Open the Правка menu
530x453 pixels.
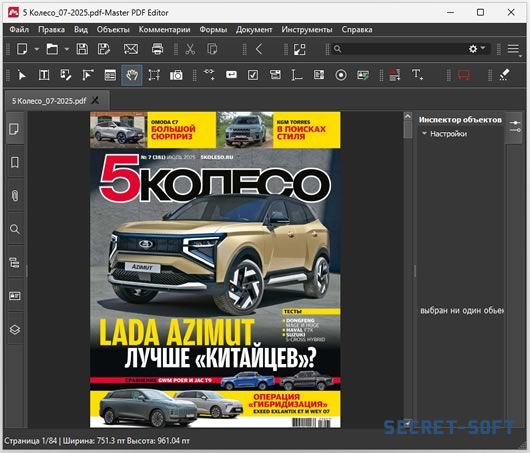(x=51, y=29)
